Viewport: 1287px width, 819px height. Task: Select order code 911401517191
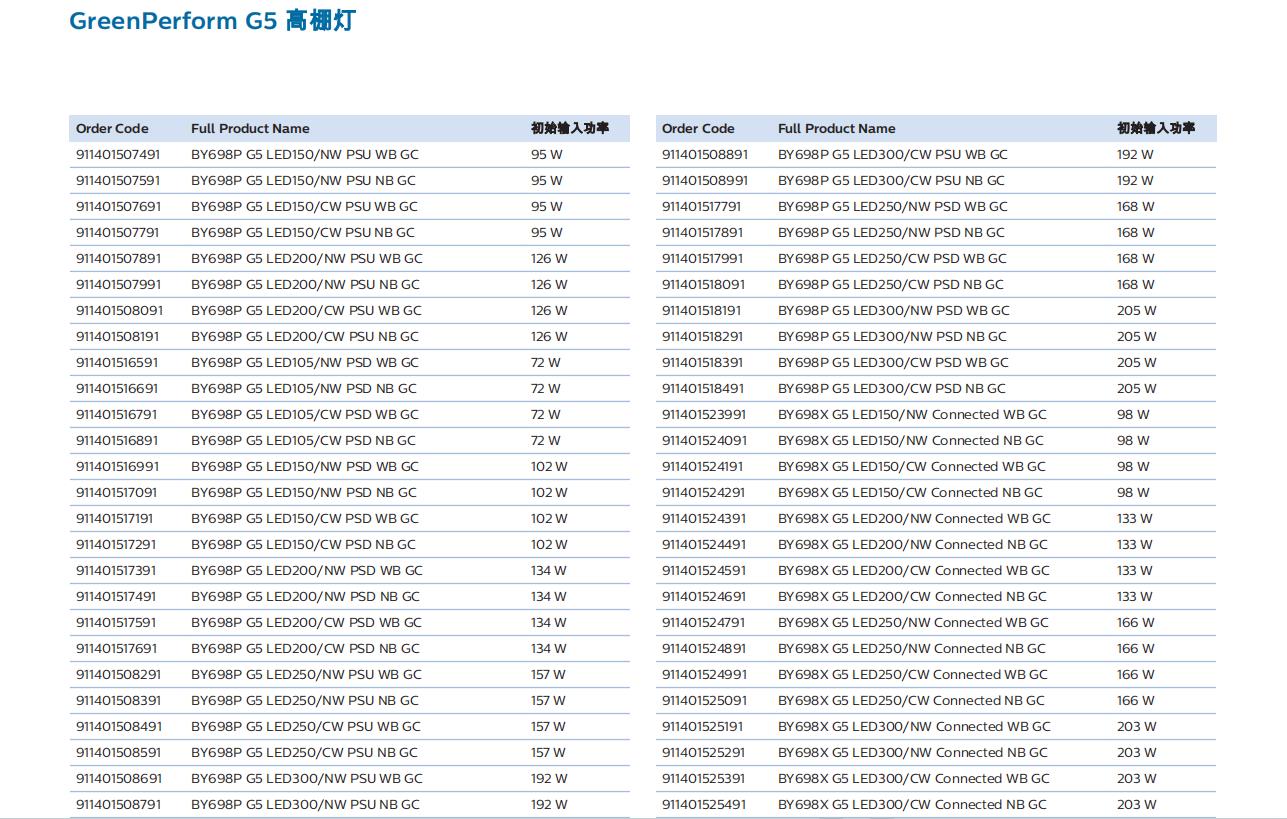tap(115, 519)
